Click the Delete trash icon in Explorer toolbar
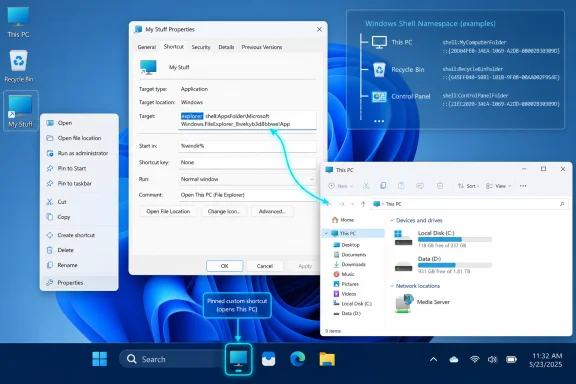576x384 pixels. click(x=440, y=186)
